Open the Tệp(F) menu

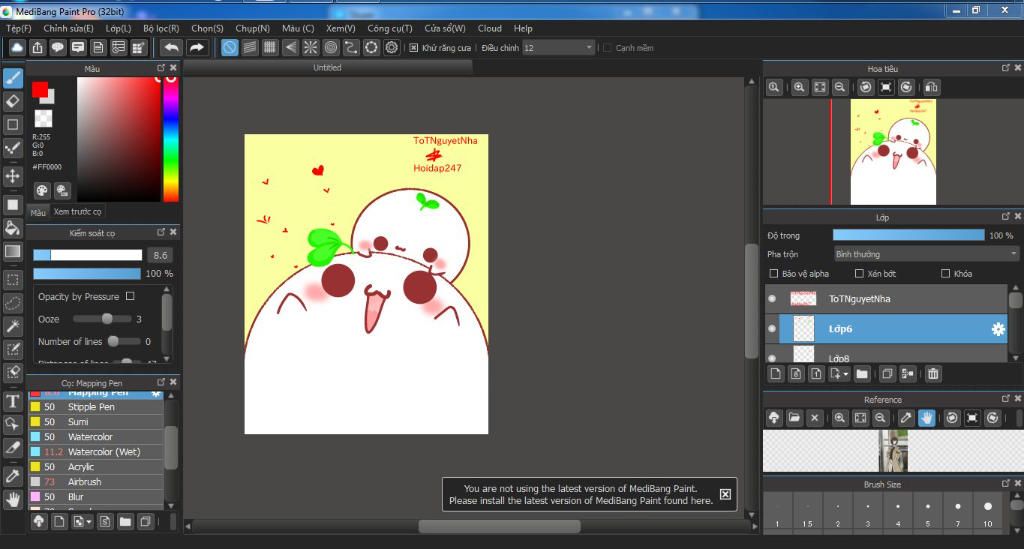click(18, 29)
